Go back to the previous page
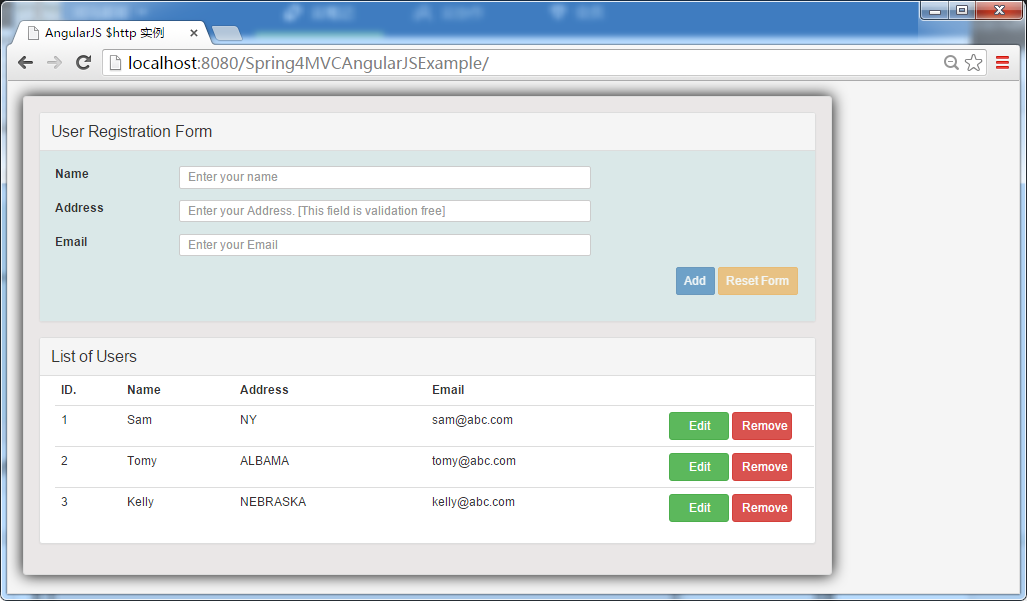The width and height of the screenshot is (1027, 601). [x=26, y=63]
